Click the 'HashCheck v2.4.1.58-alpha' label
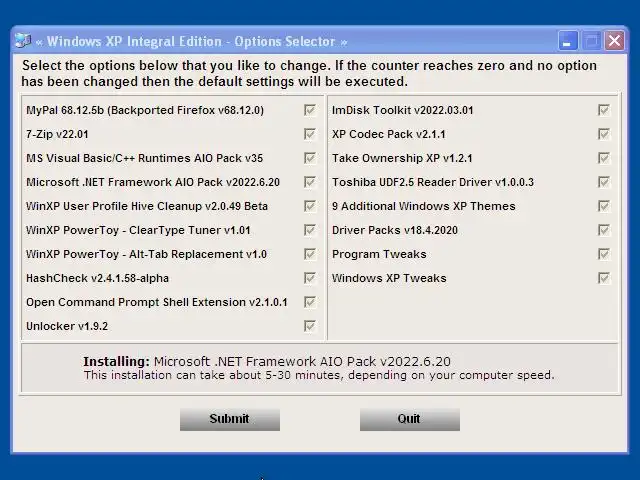Image resolution: width=640 pixels, height=480 pixels. (97, 278)
